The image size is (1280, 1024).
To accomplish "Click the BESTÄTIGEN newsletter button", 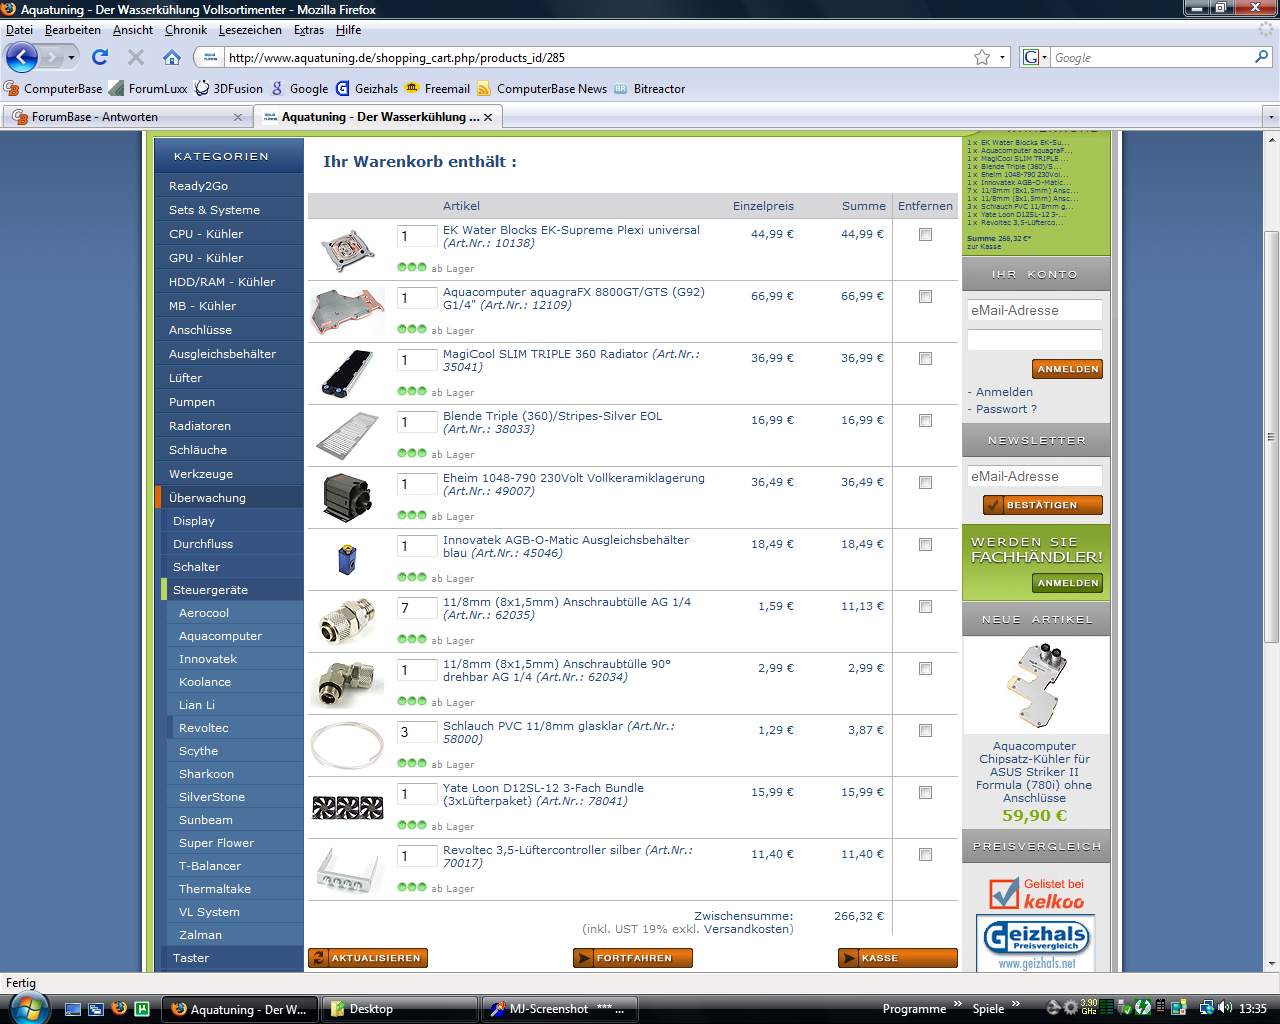I will (x=1043, y=505).
